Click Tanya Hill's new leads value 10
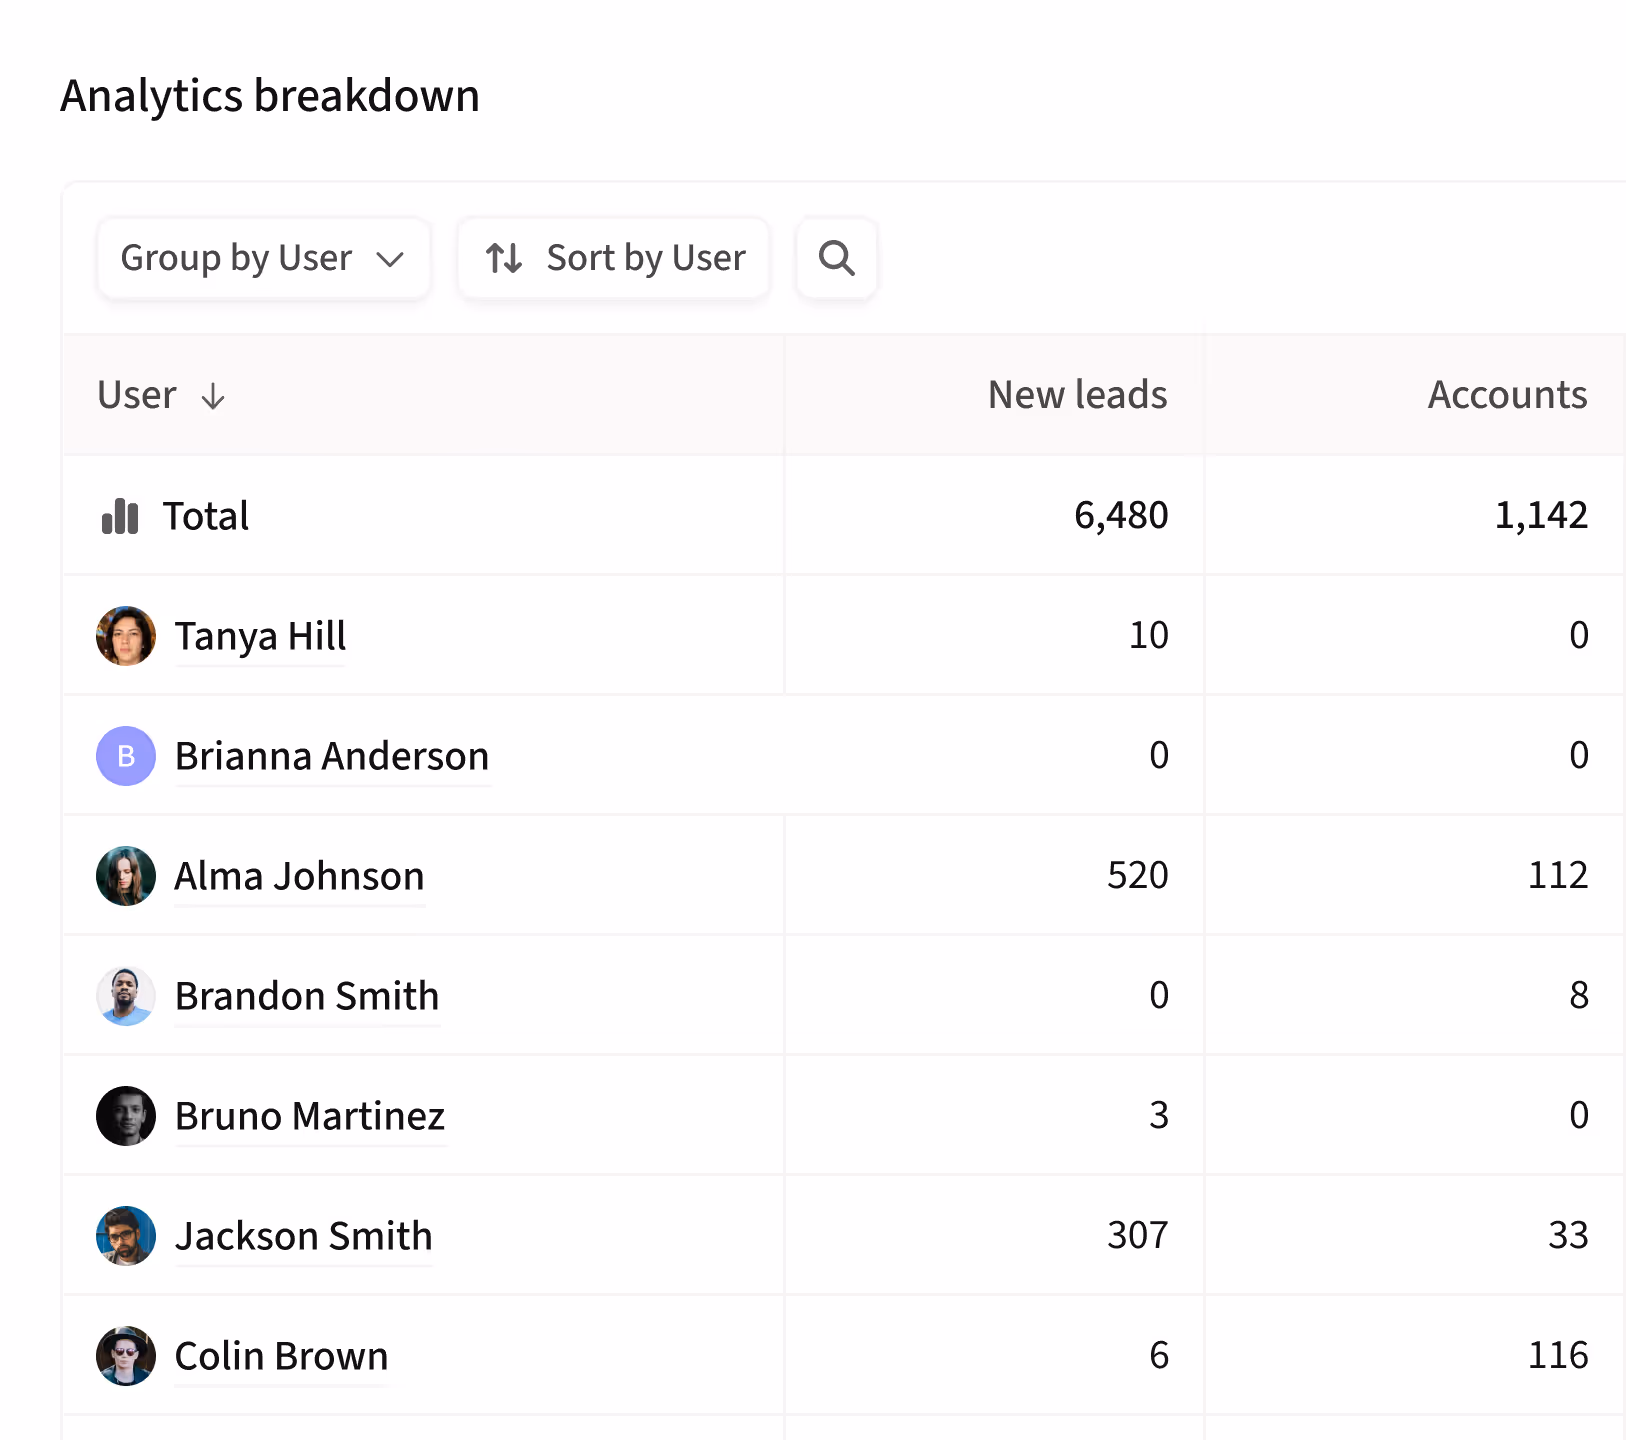The height and width of the screenshot is (1440, 1626). point(1149,635)
